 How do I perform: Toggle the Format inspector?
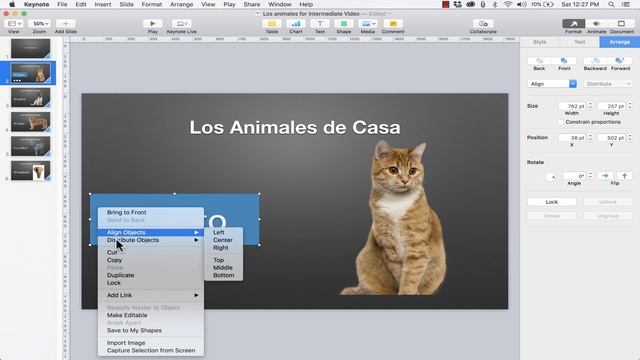coord(573,24)
